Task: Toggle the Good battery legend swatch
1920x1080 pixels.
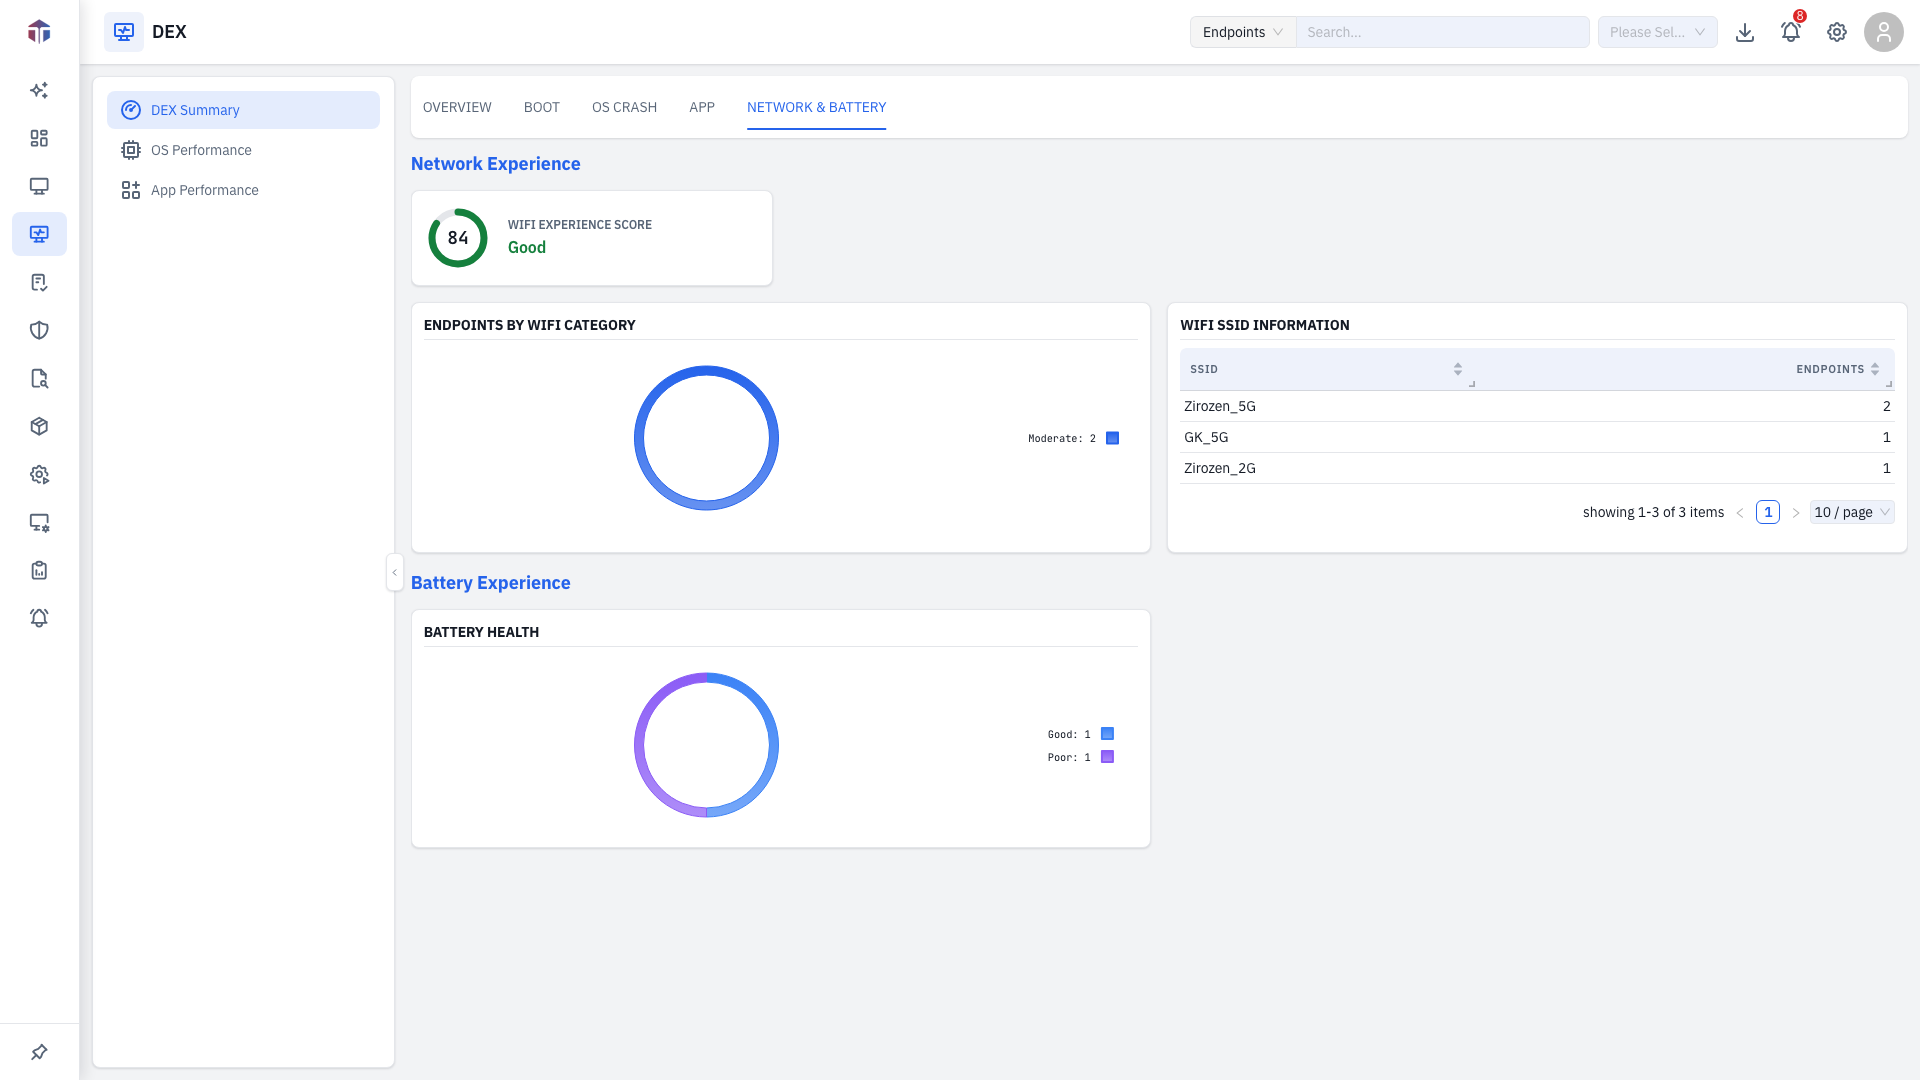Action: point(1107,734)
